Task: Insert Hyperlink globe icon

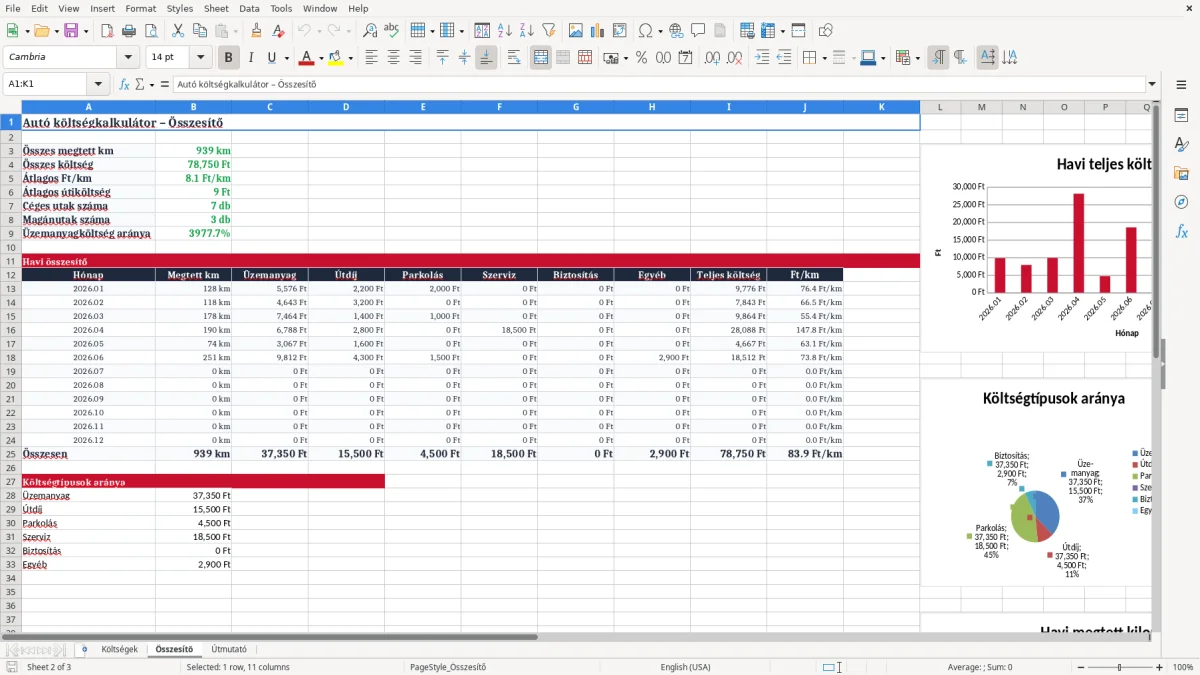Action: (x=676, y=31)
